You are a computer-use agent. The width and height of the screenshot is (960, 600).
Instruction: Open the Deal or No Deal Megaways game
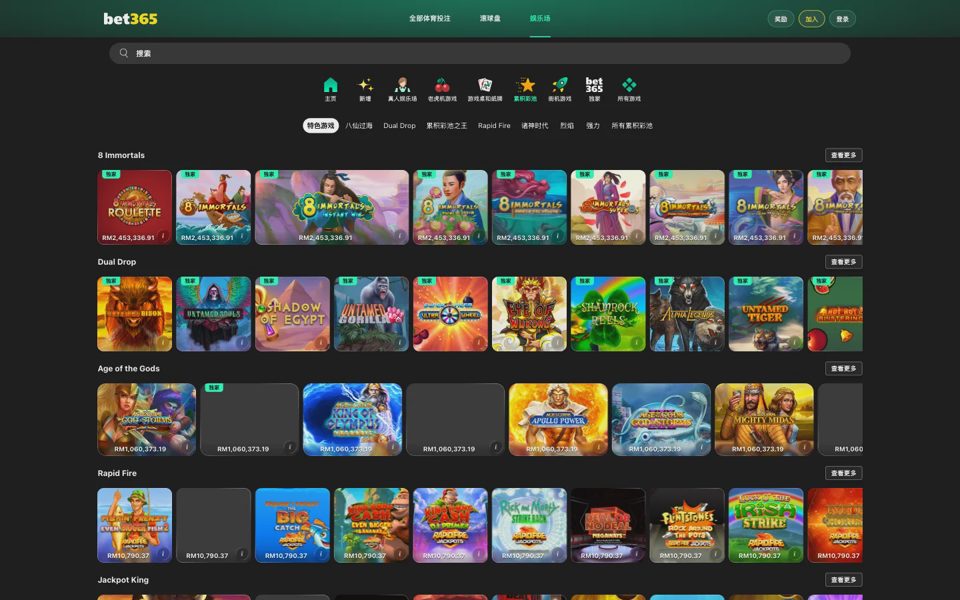(x=609, y=525)
